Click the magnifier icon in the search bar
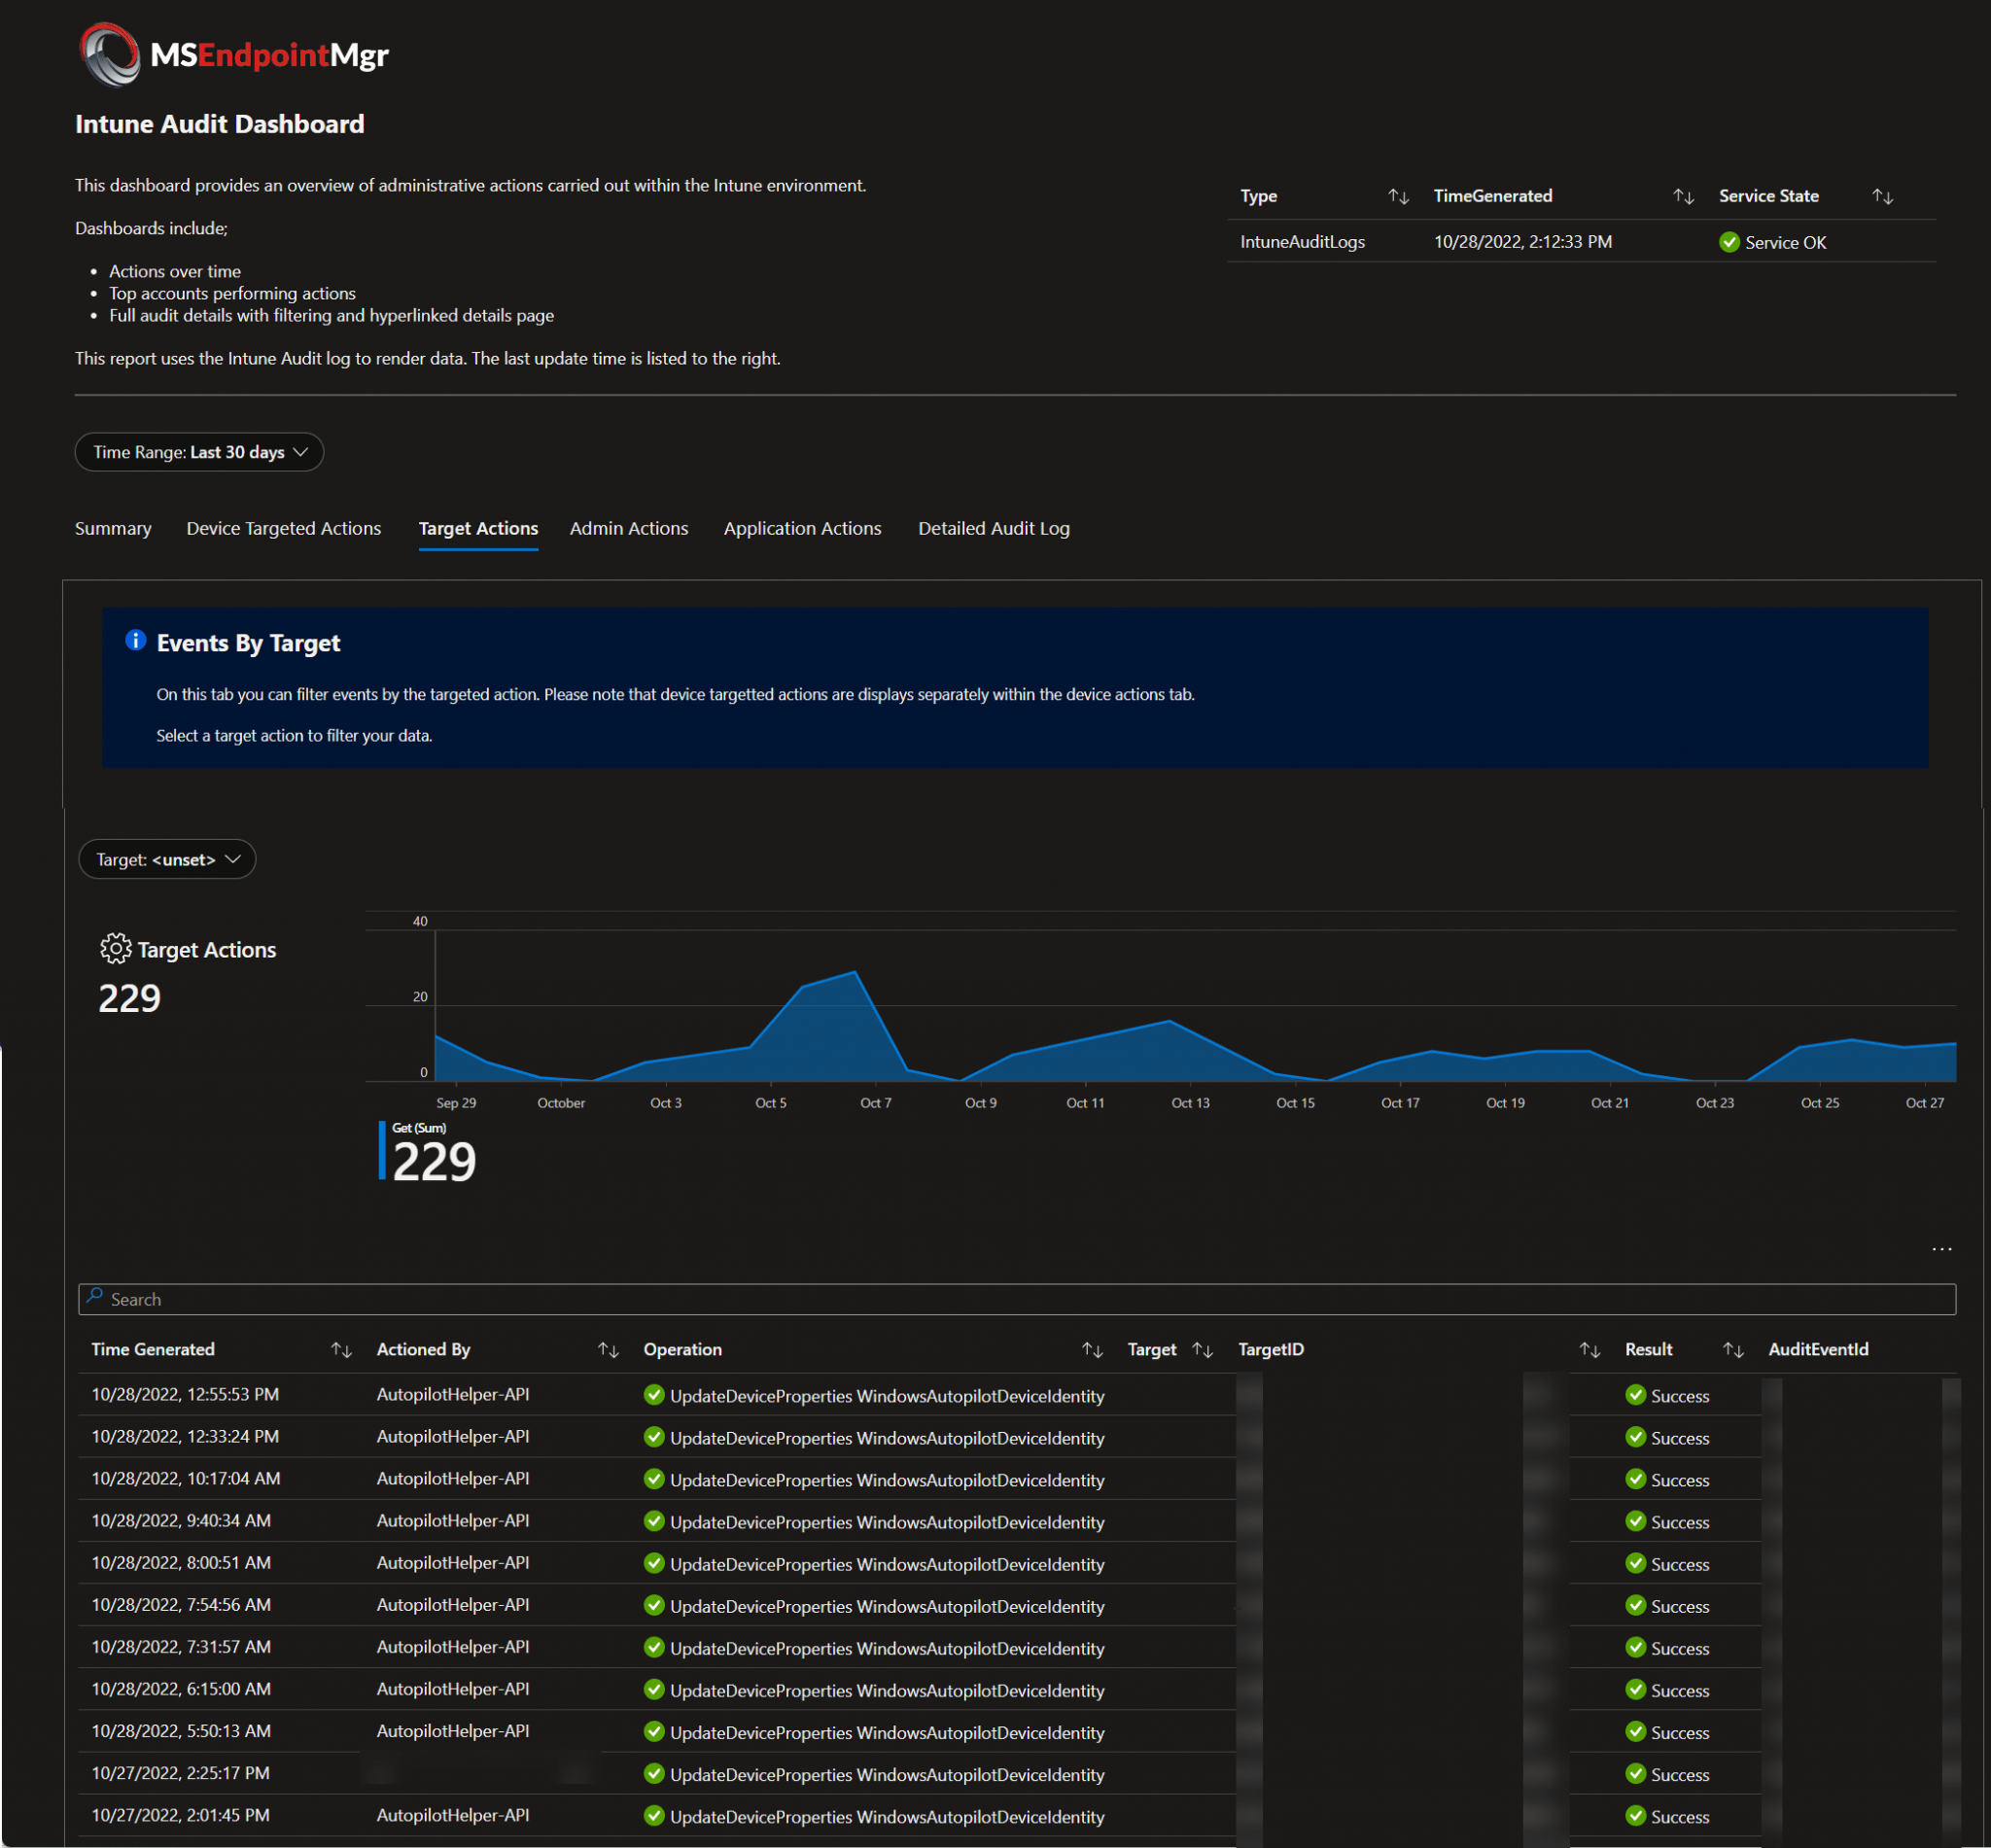The image size is (1991, 1848). click(x=96, y=1297)
